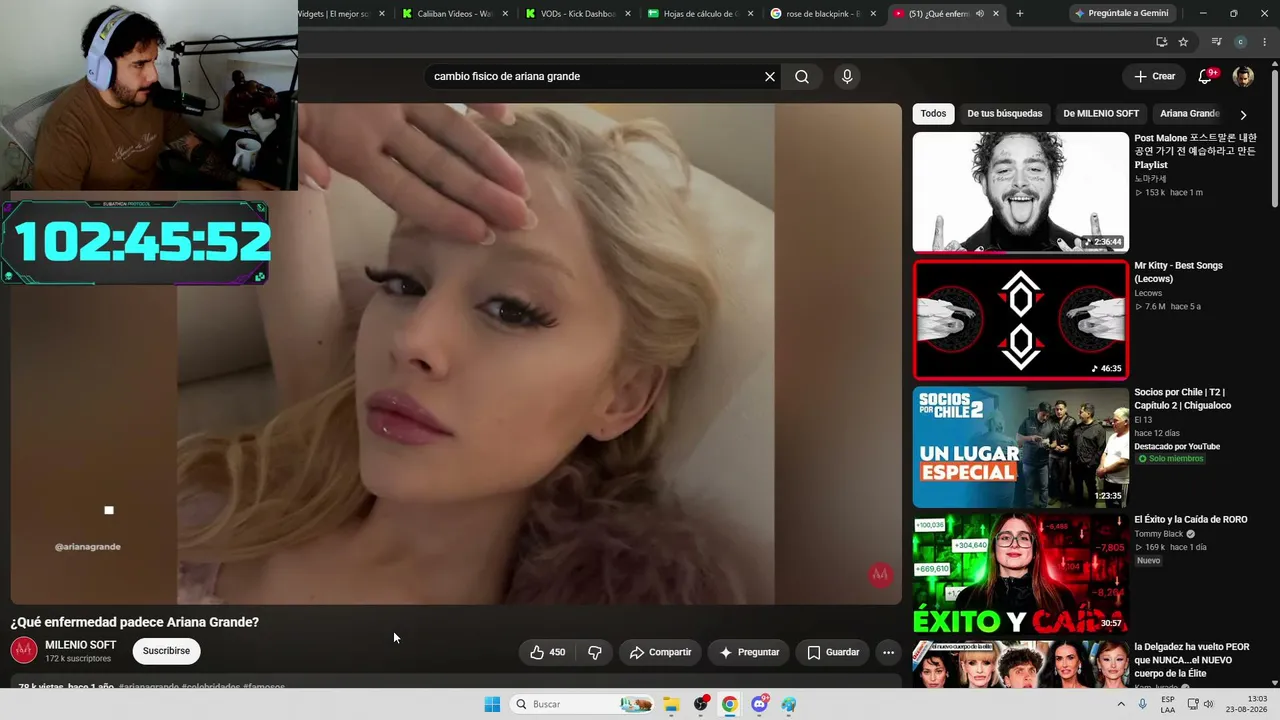Viewport: 1280px width, 720px height.
Task: Open the volume tray icon
Action: [x=1208, y=704]
